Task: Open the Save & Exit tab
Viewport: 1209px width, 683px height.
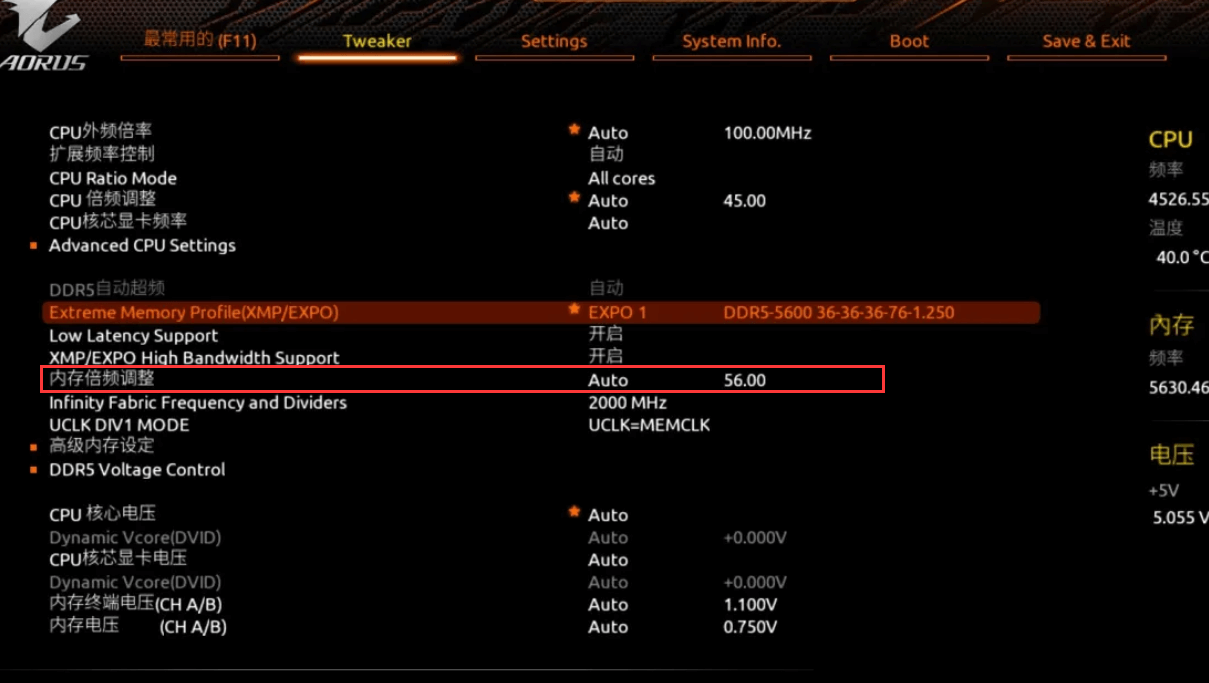Action: (1086, 41)
